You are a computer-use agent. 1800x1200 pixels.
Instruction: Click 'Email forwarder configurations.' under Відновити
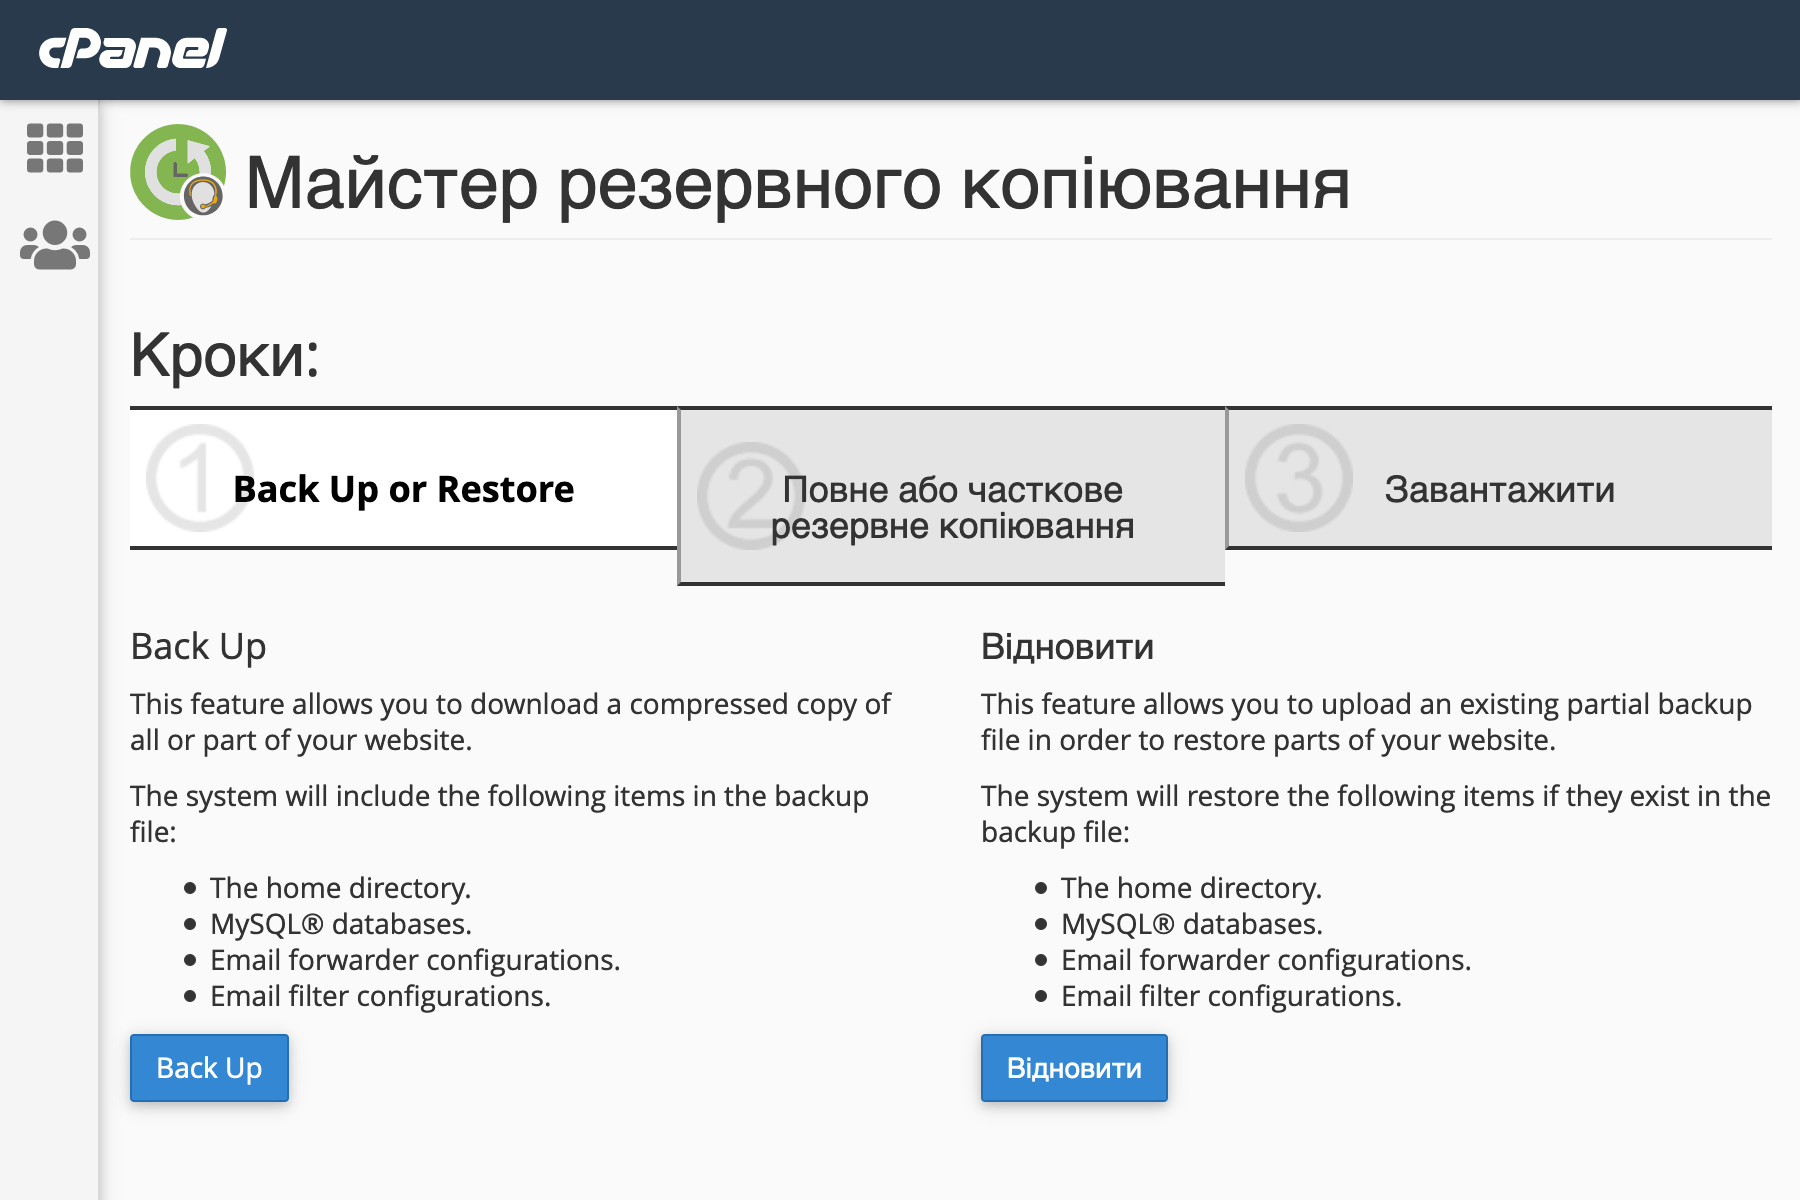pos(1266,960)
